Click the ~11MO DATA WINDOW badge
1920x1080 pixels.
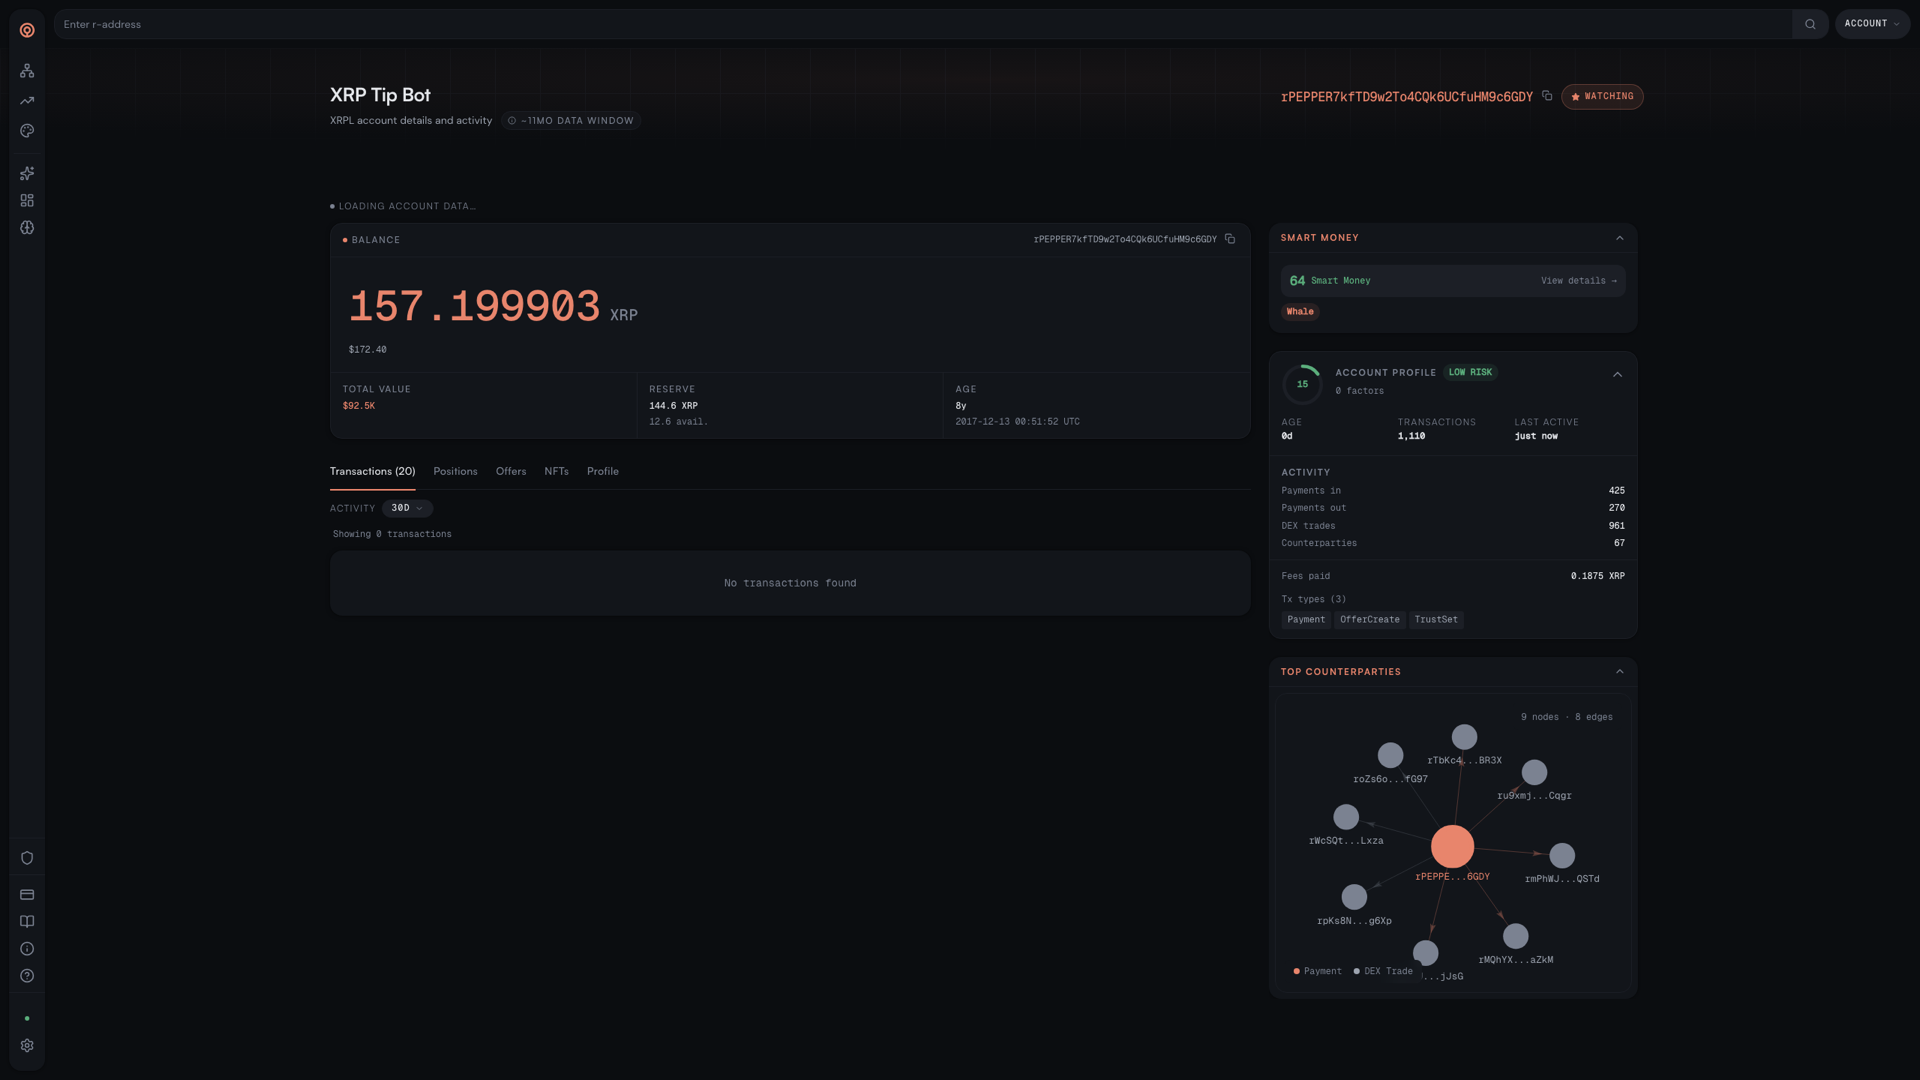(571, 121)
